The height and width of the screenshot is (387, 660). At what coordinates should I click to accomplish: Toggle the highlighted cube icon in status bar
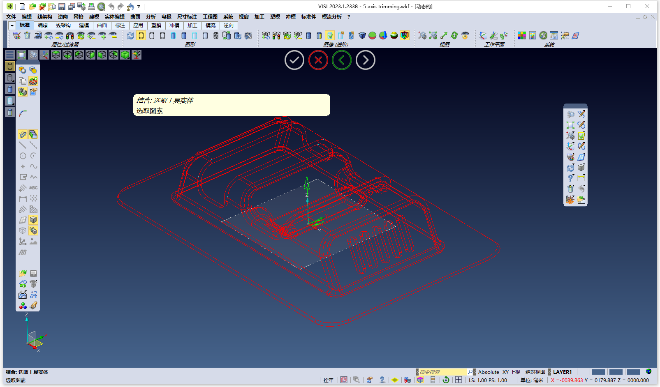pos(420,380)
